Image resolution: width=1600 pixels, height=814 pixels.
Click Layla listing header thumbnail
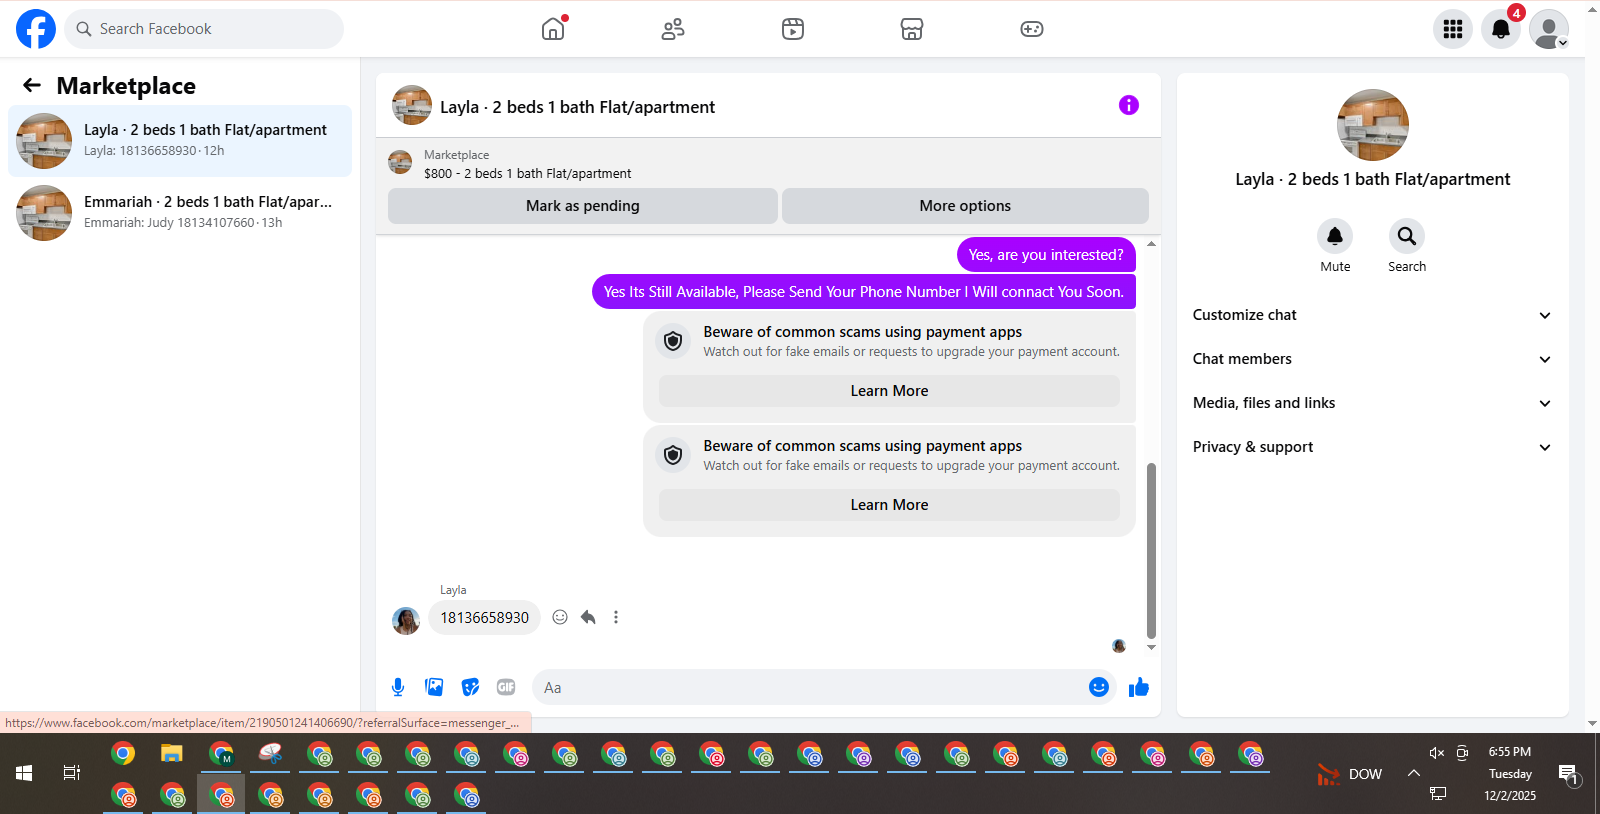[x=412, y=105]
